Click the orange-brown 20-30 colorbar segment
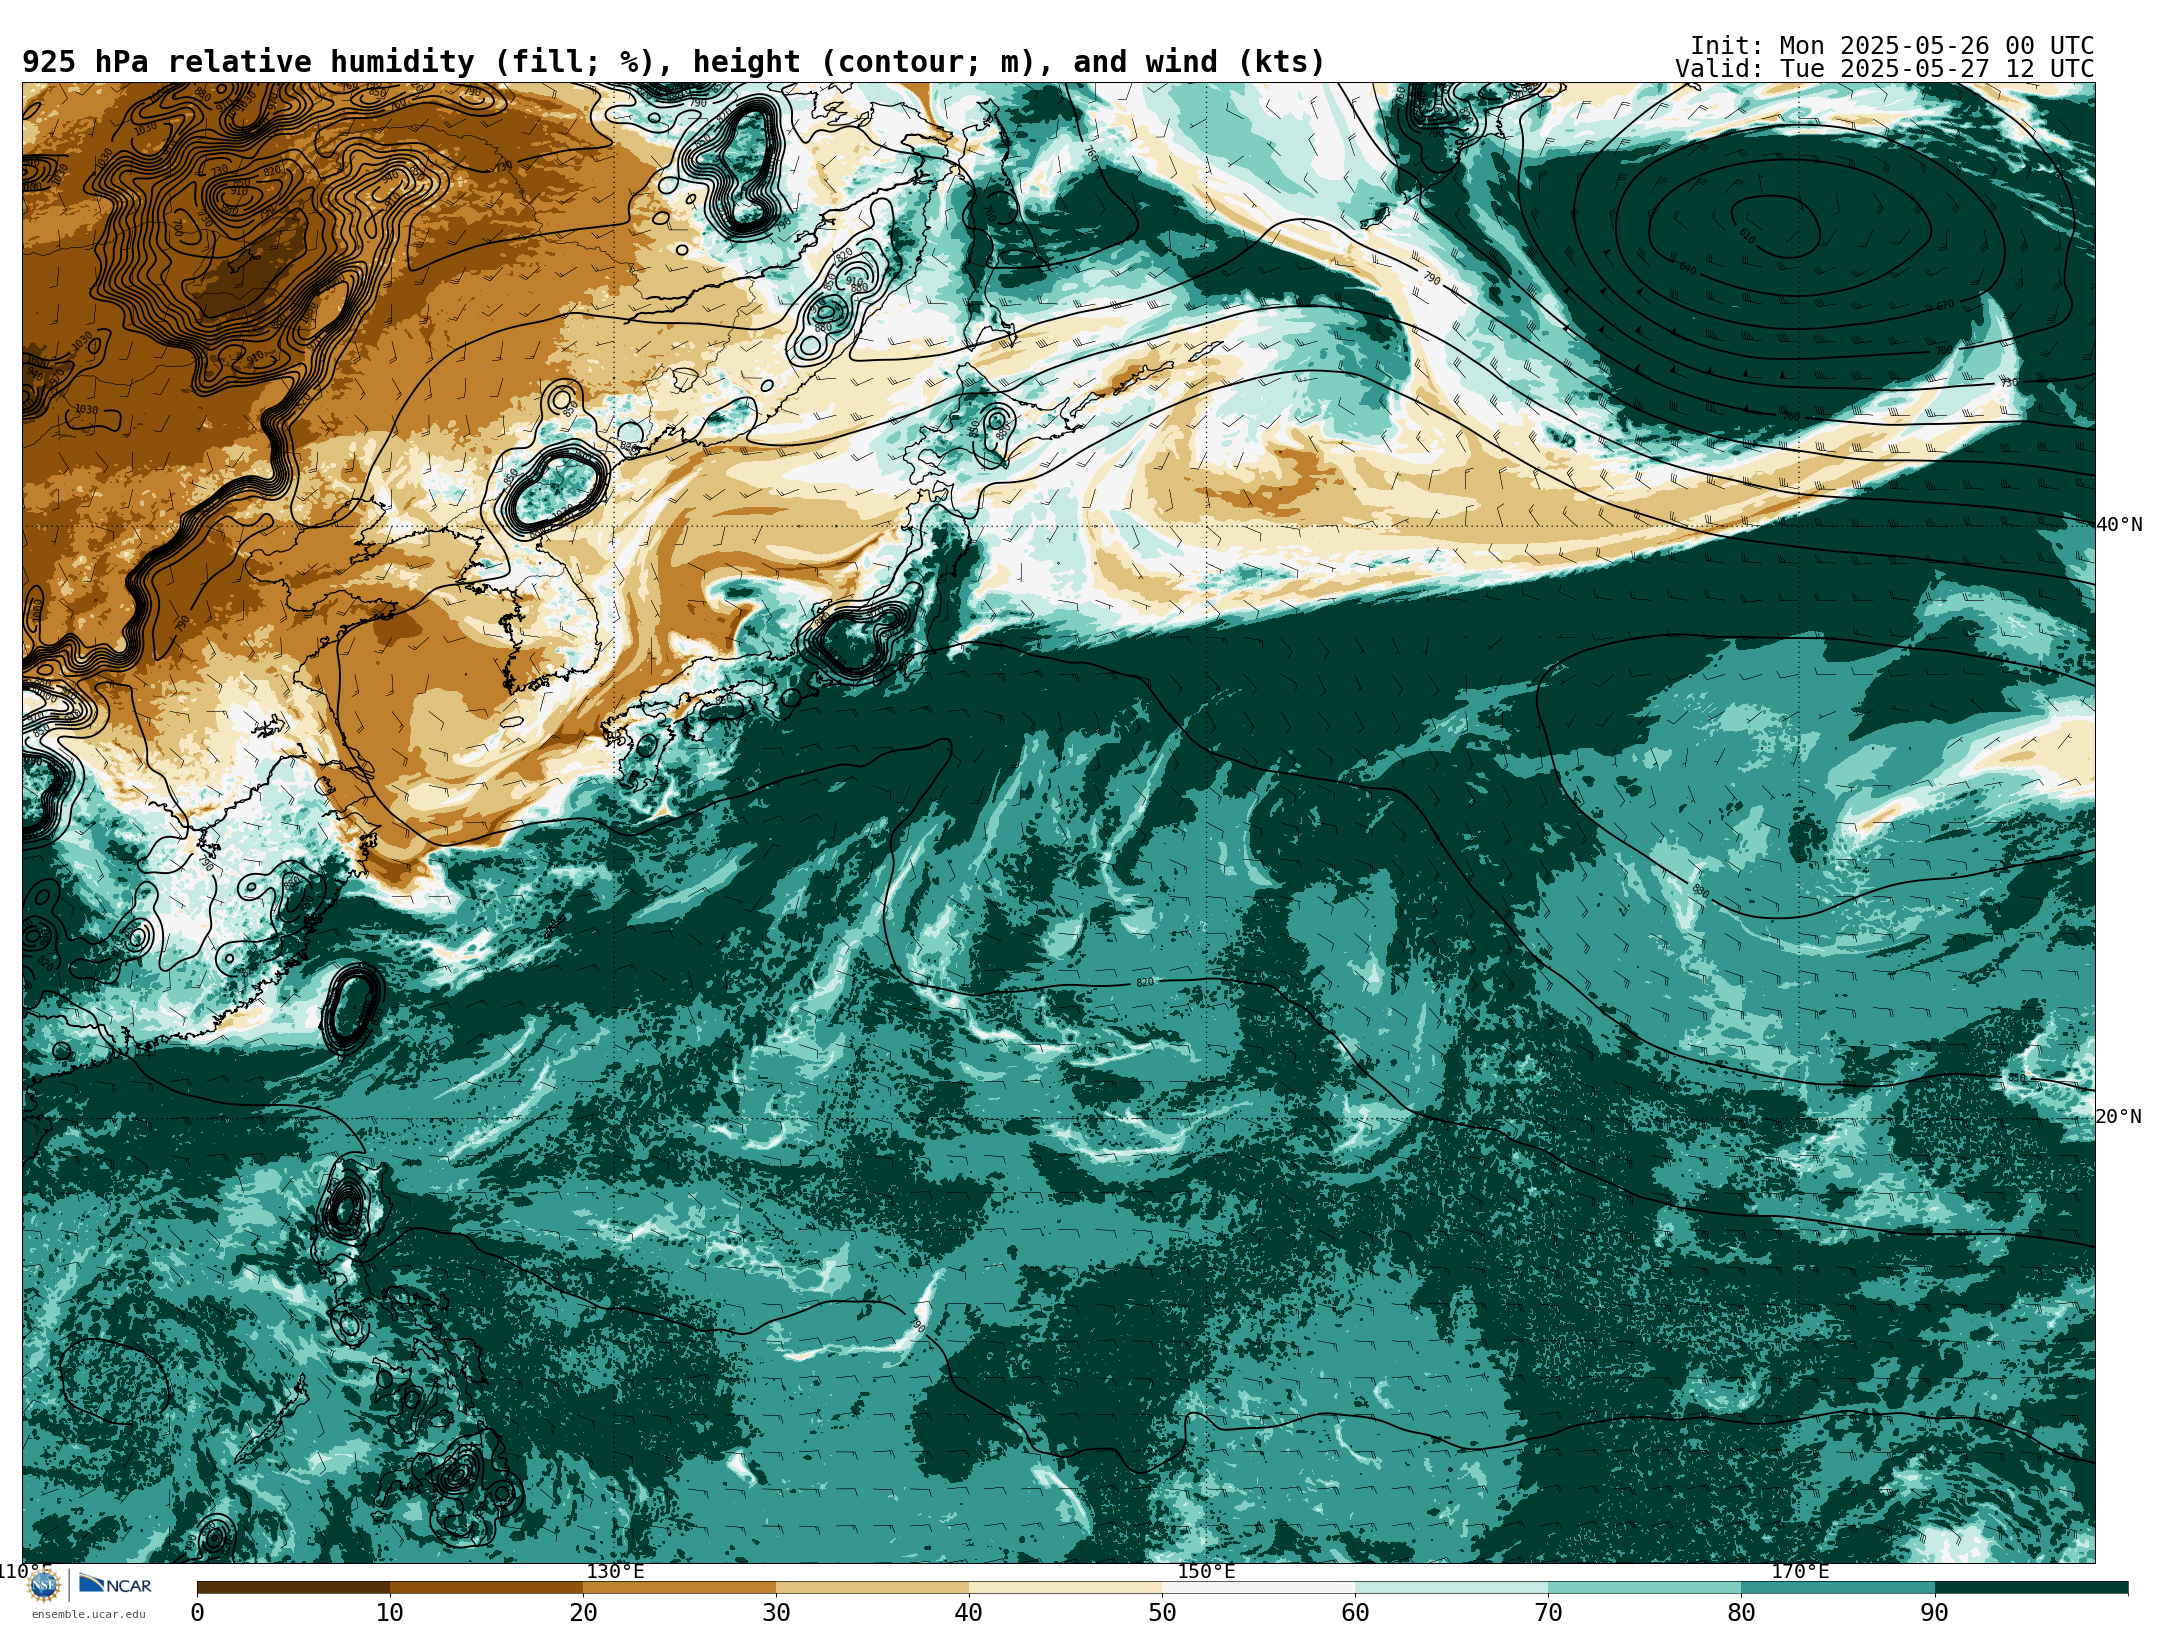 pos(679,1588)
